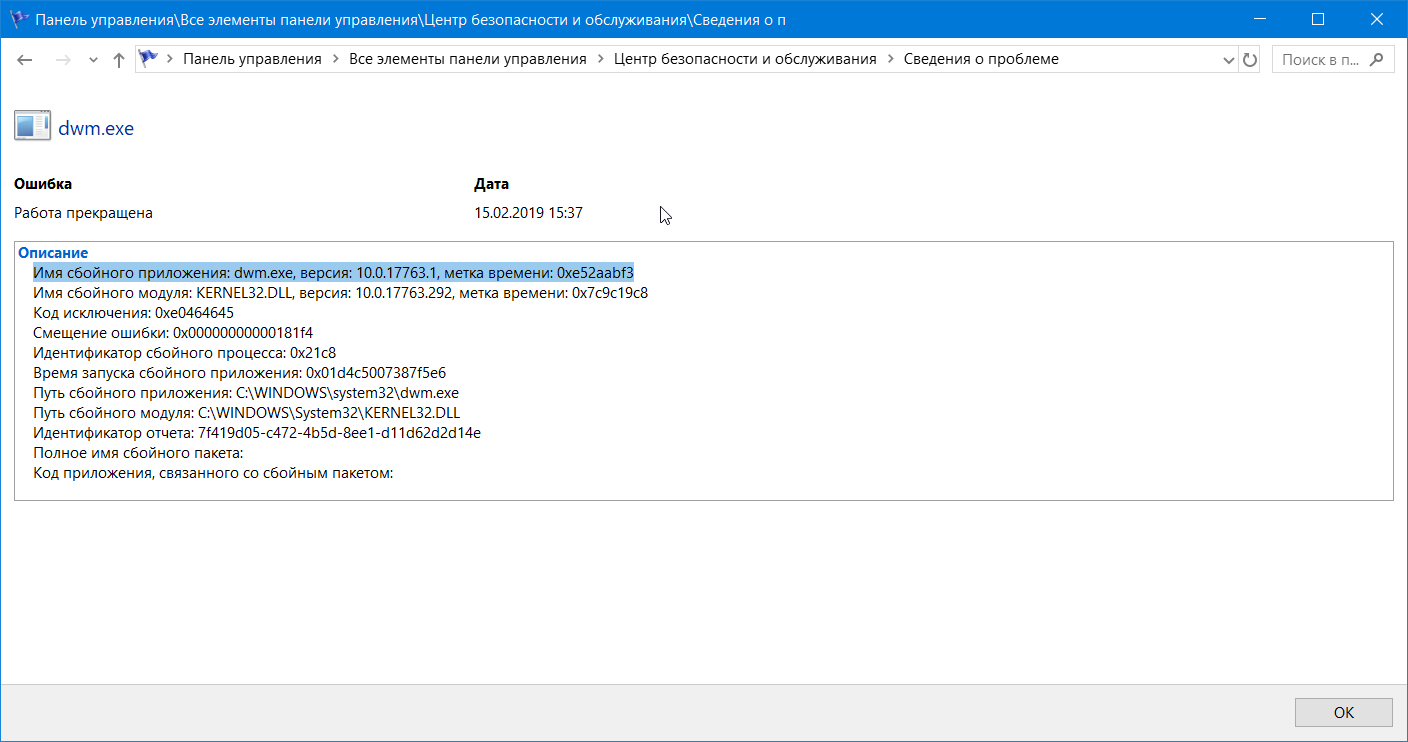Click the Описание section heading
The image size is (1408, 742).
point(53,253)
